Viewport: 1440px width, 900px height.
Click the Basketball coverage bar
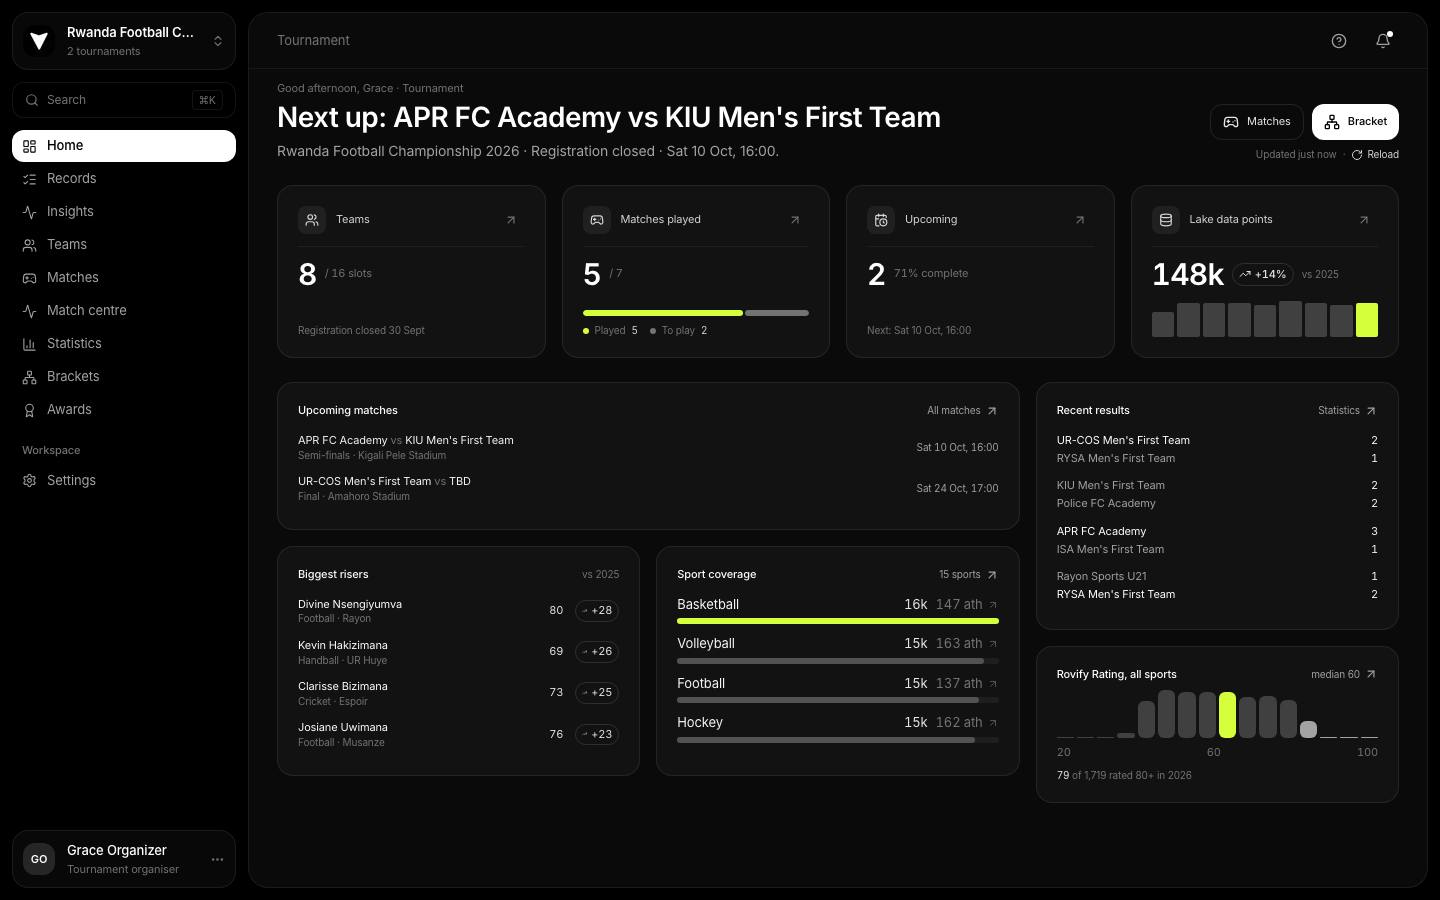point(838,621)
